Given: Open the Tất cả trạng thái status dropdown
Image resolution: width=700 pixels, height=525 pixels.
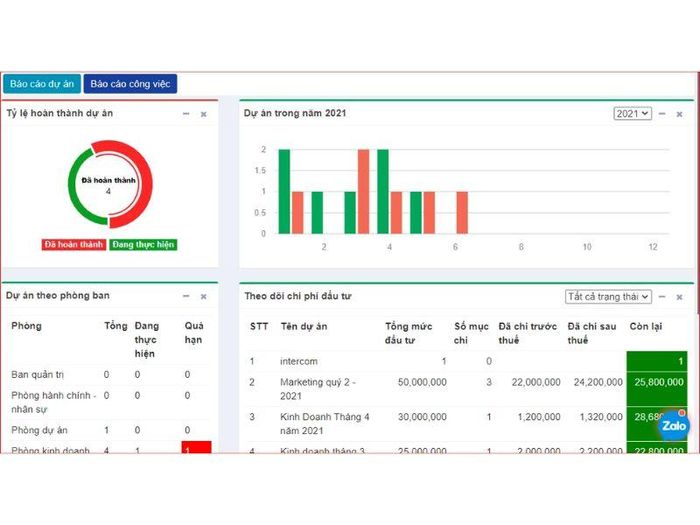Looking at the screenshot, I should [608, 297].
